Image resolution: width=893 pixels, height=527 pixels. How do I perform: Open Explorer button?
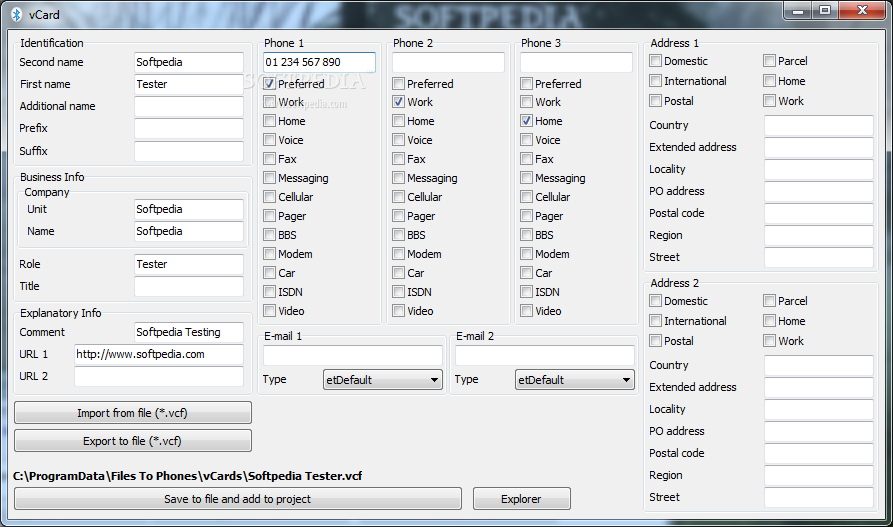522,499
